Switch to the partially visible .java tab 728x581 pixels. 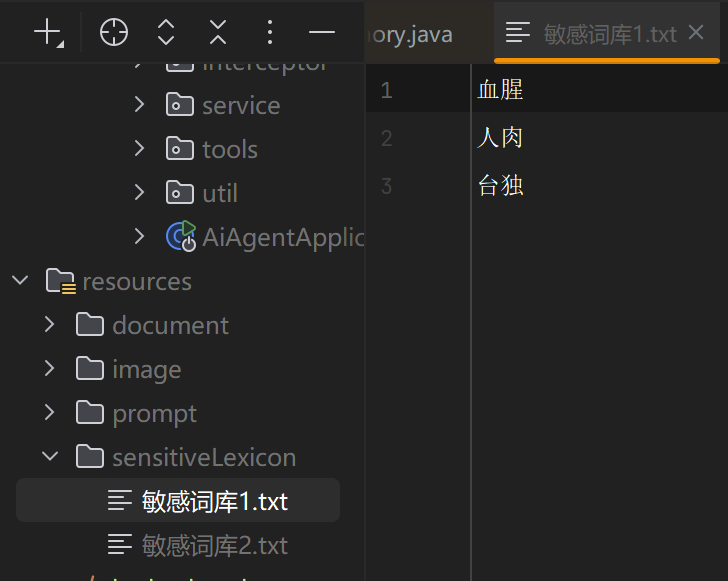tap(413, 35)
